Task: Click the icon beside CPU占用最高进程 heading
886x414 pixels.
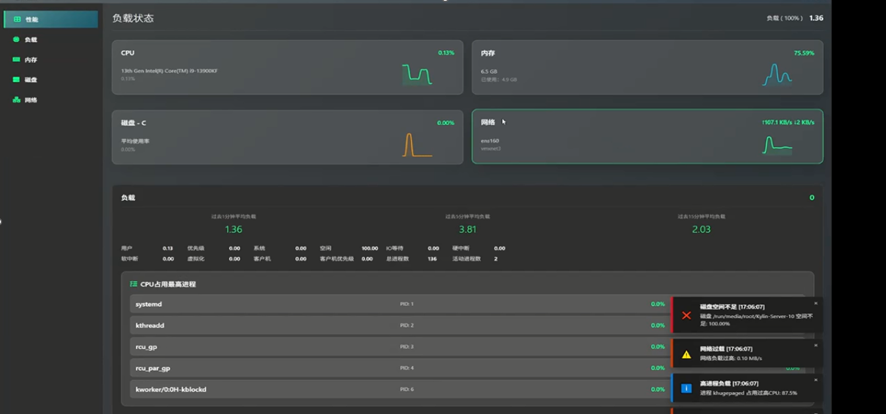Action: (134, 284)
